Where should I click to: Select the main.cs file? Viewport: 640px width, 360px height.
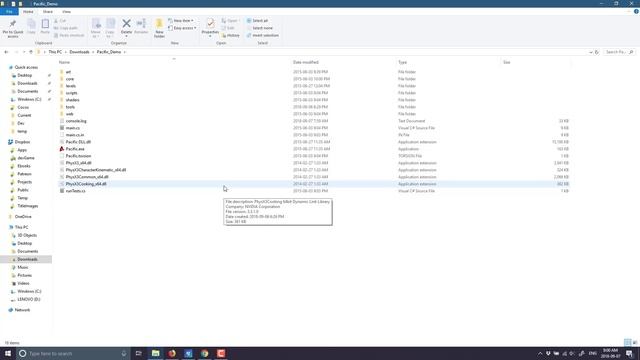point(73,128)
